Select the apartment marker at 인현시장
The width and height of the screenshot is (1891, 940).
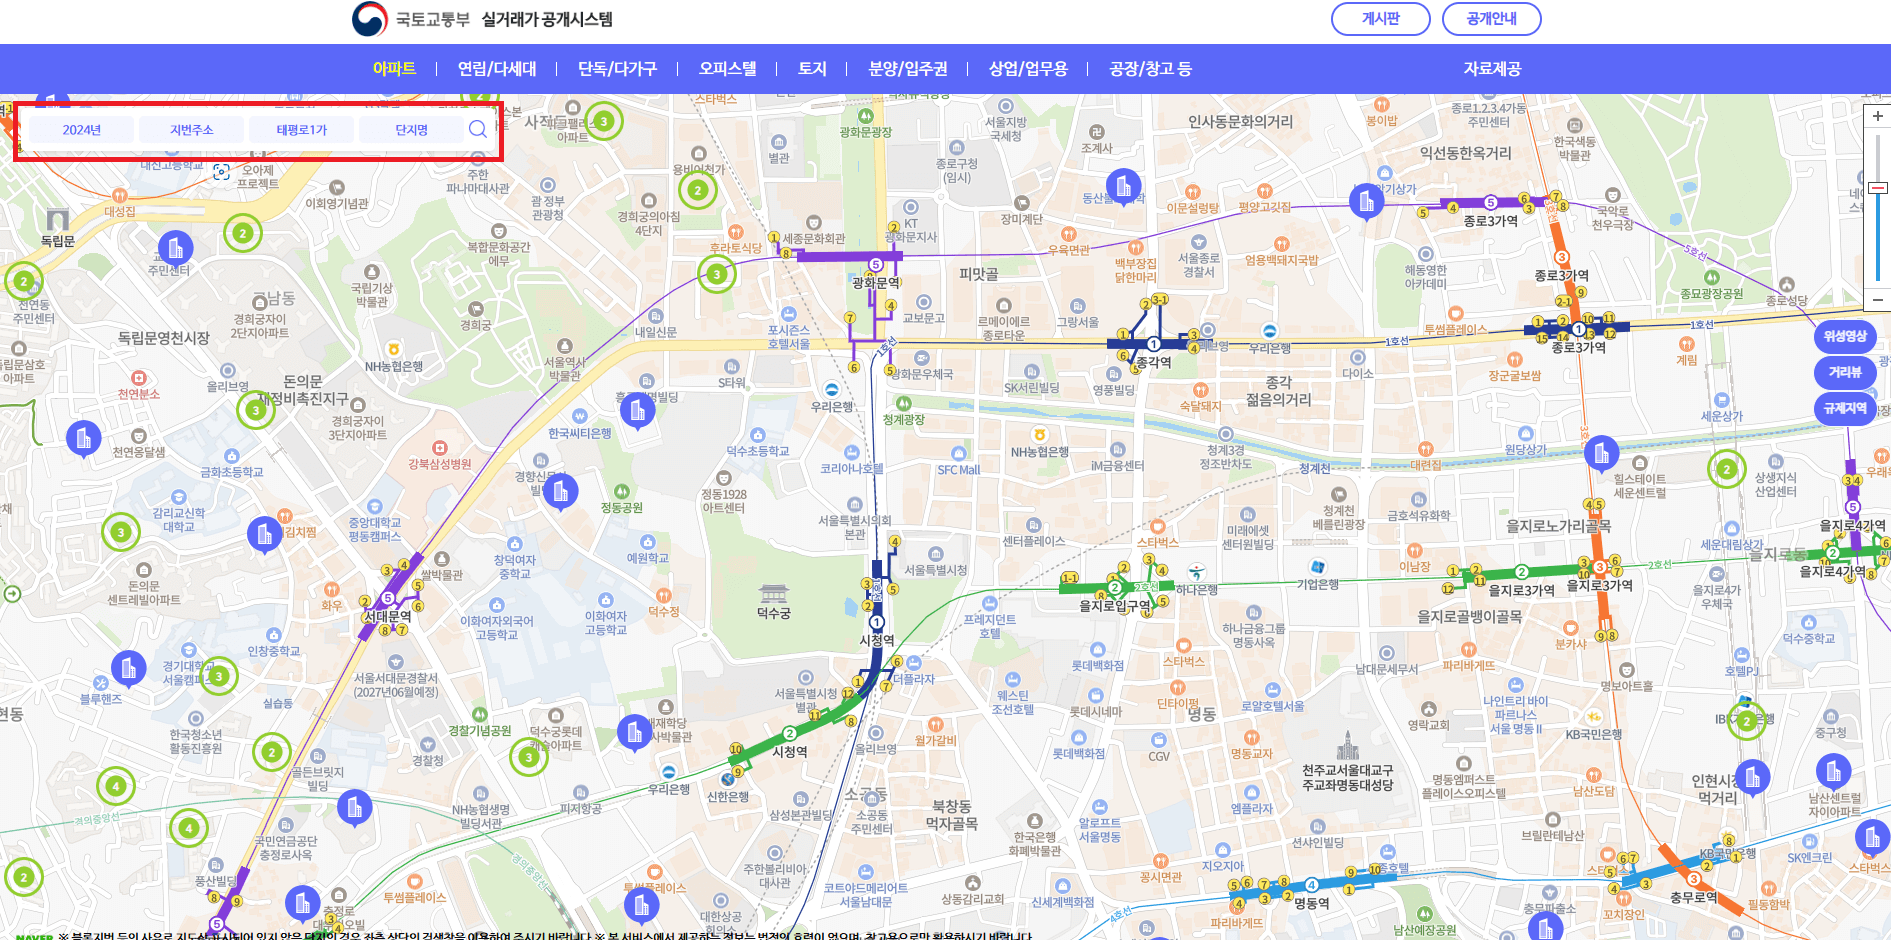coord(1752,776)
